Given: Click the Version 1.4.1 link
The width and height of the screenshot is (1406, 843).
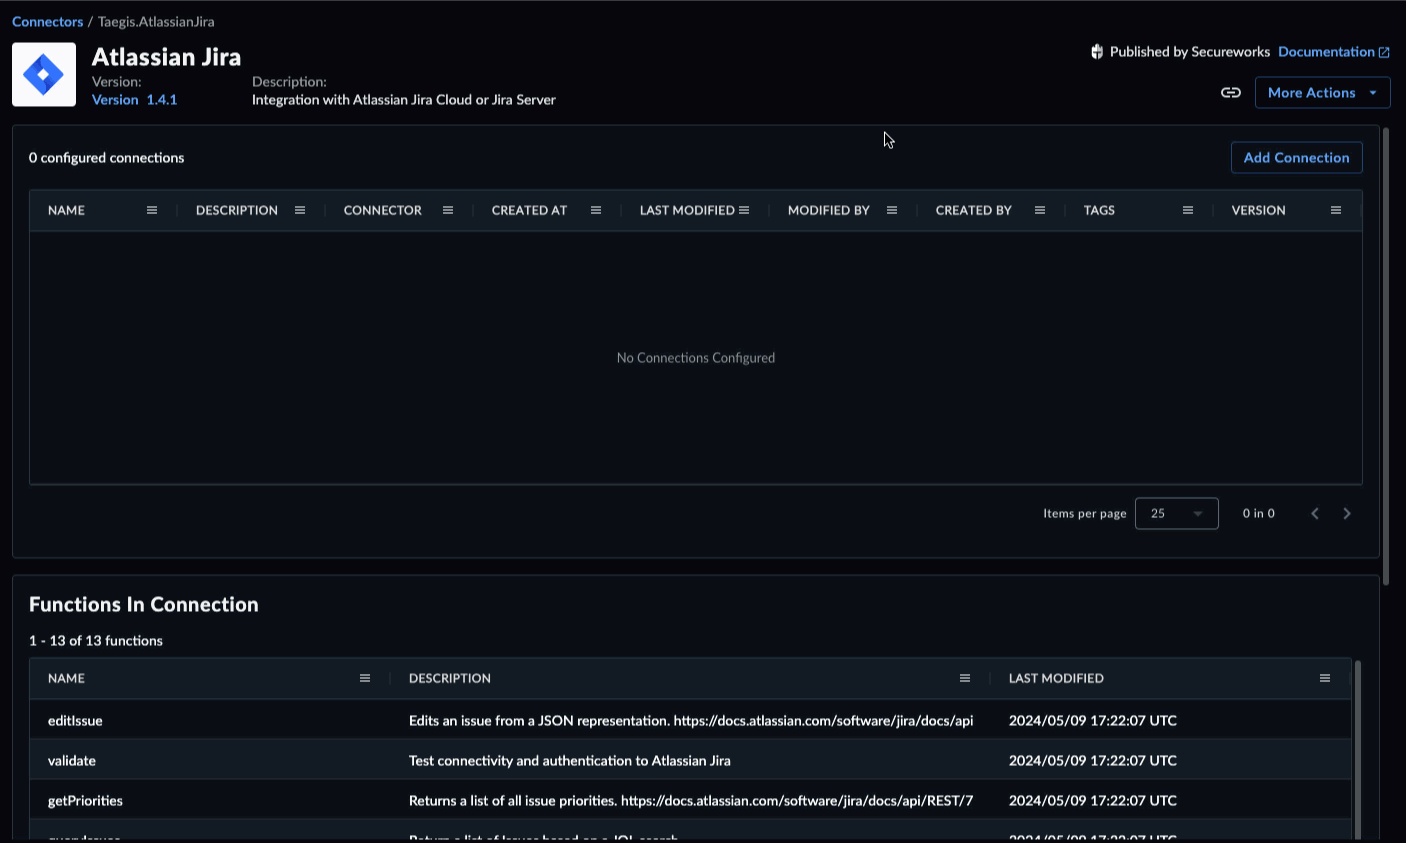Looking at the screenshot, I should point(134,100).
